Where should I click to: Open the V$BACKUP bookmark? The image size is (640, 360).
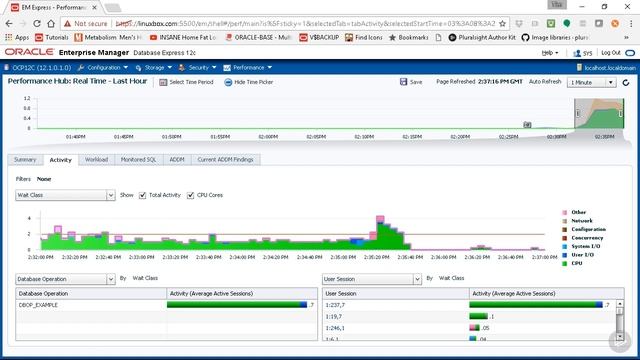[319, 38]
